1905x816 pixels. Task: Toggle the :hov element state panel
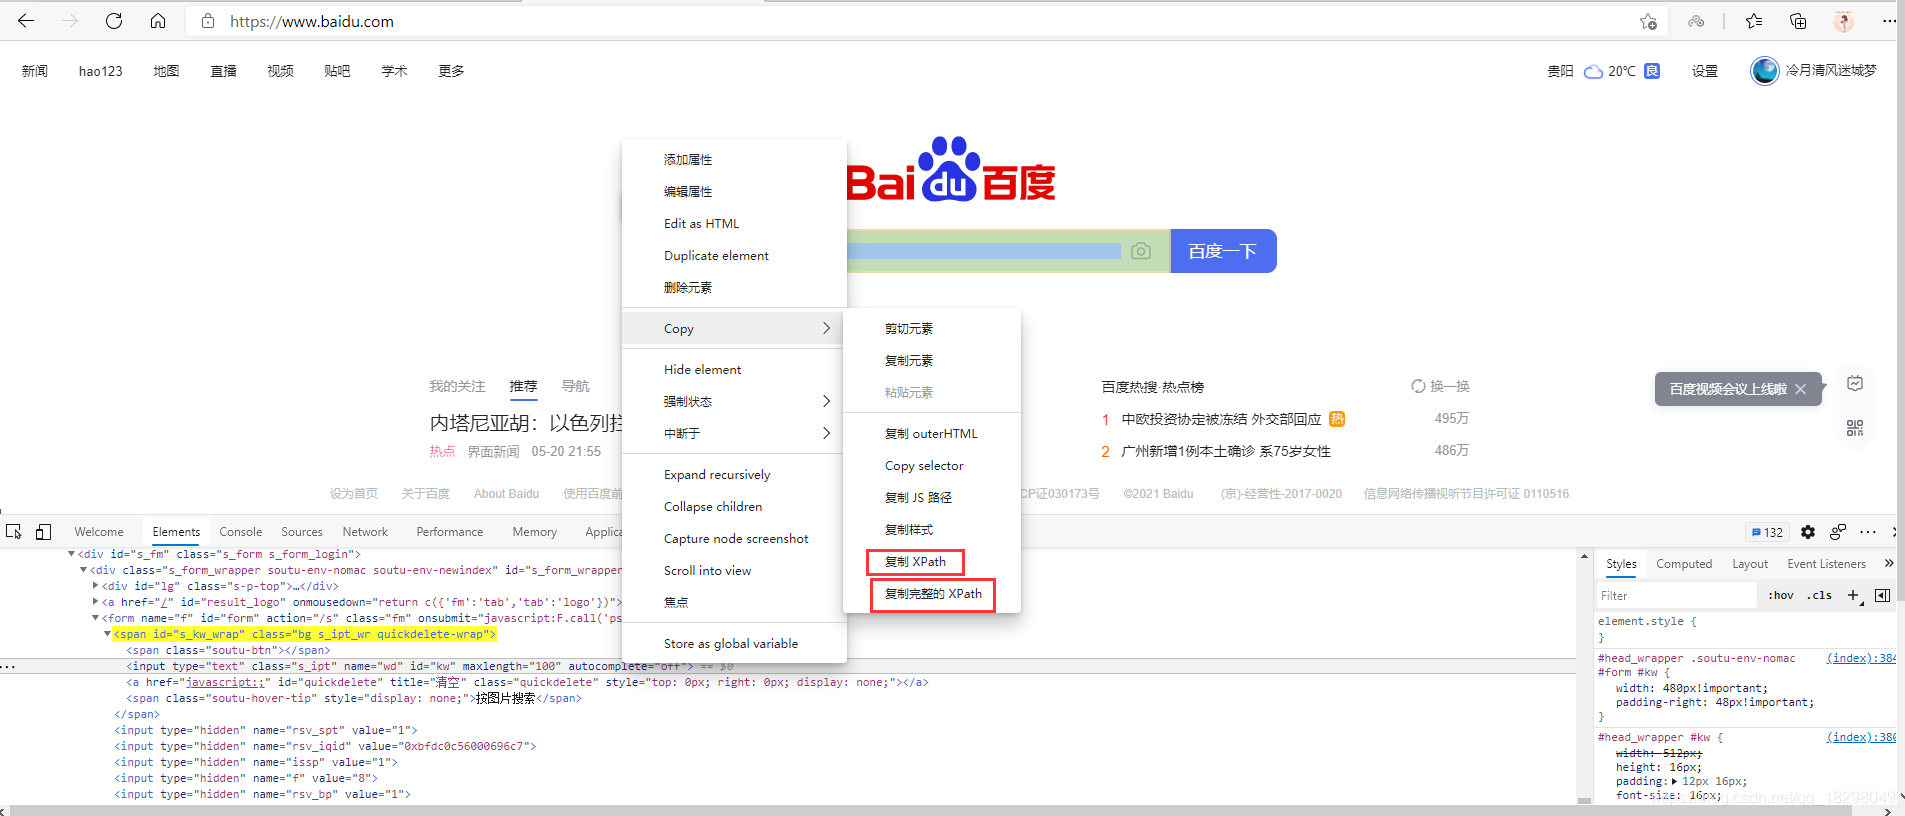pos(1781,595)
